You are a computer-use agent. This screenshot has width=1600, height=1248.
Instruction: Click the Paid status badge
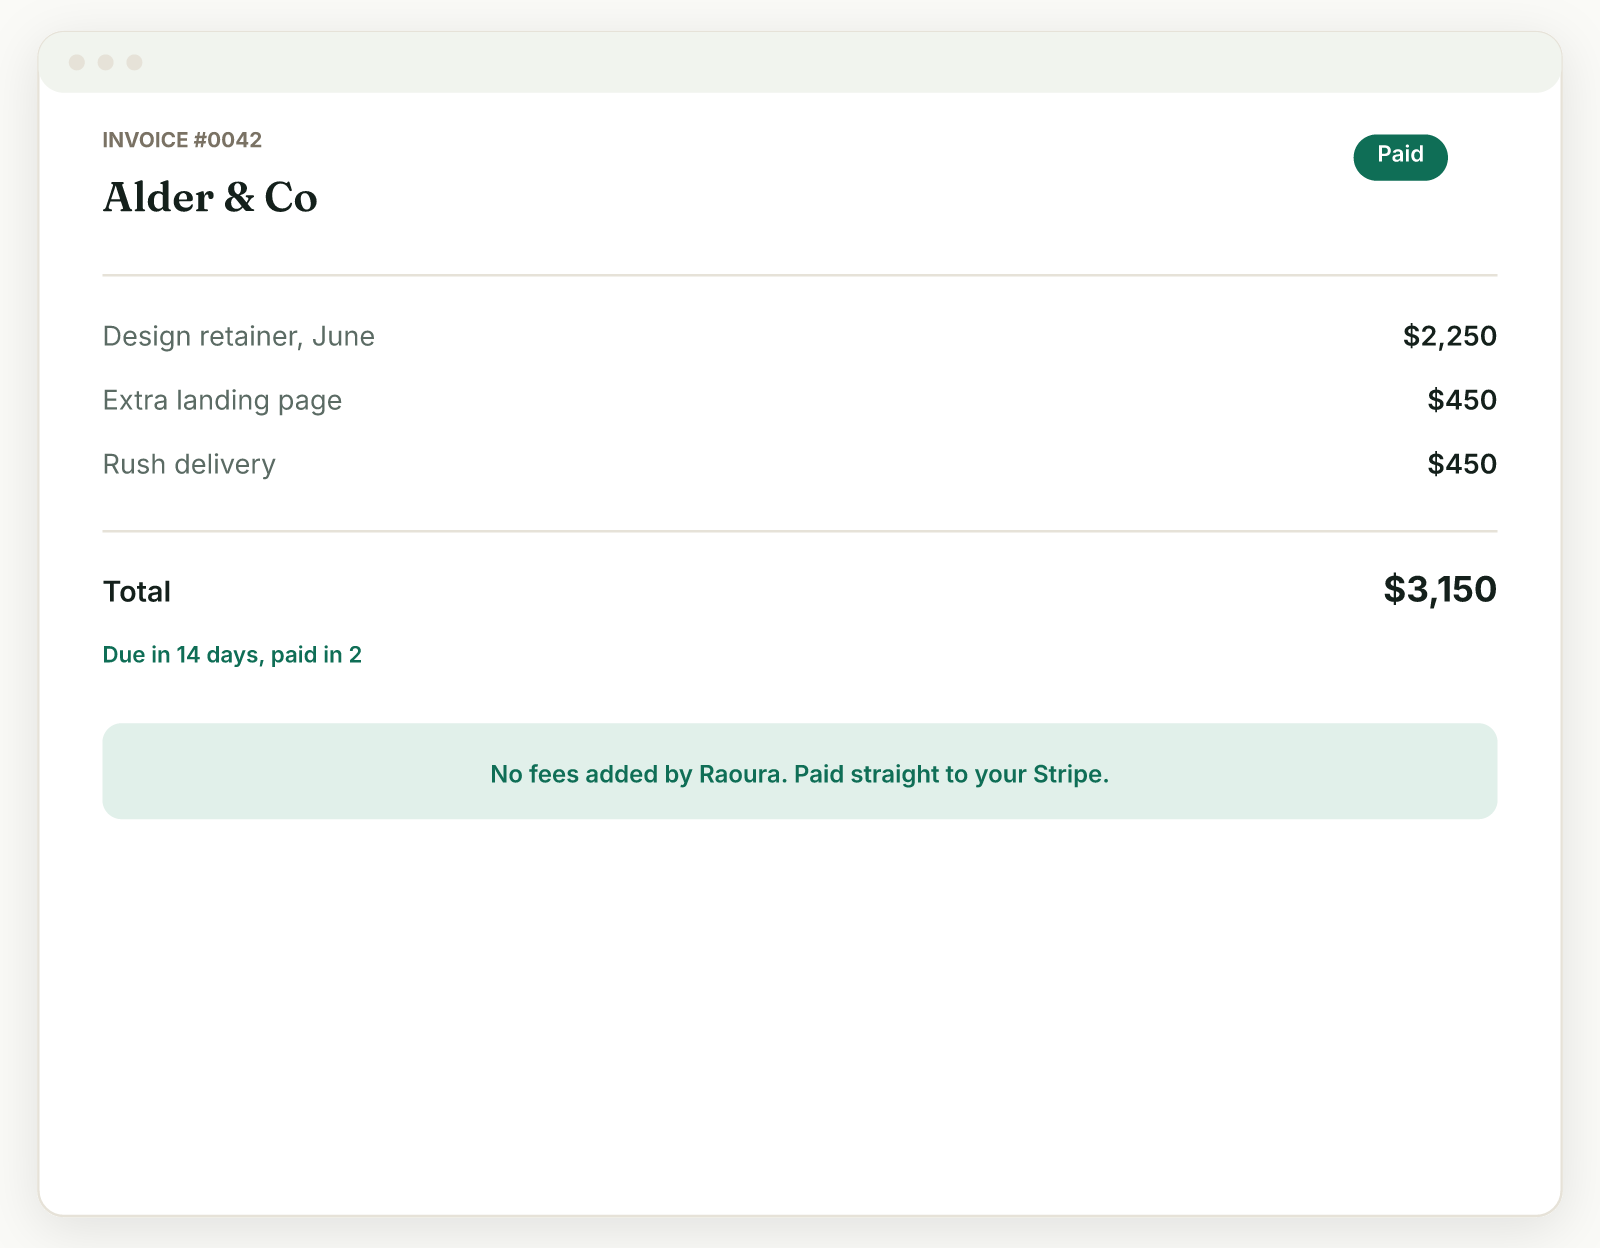pos(1400,157)
